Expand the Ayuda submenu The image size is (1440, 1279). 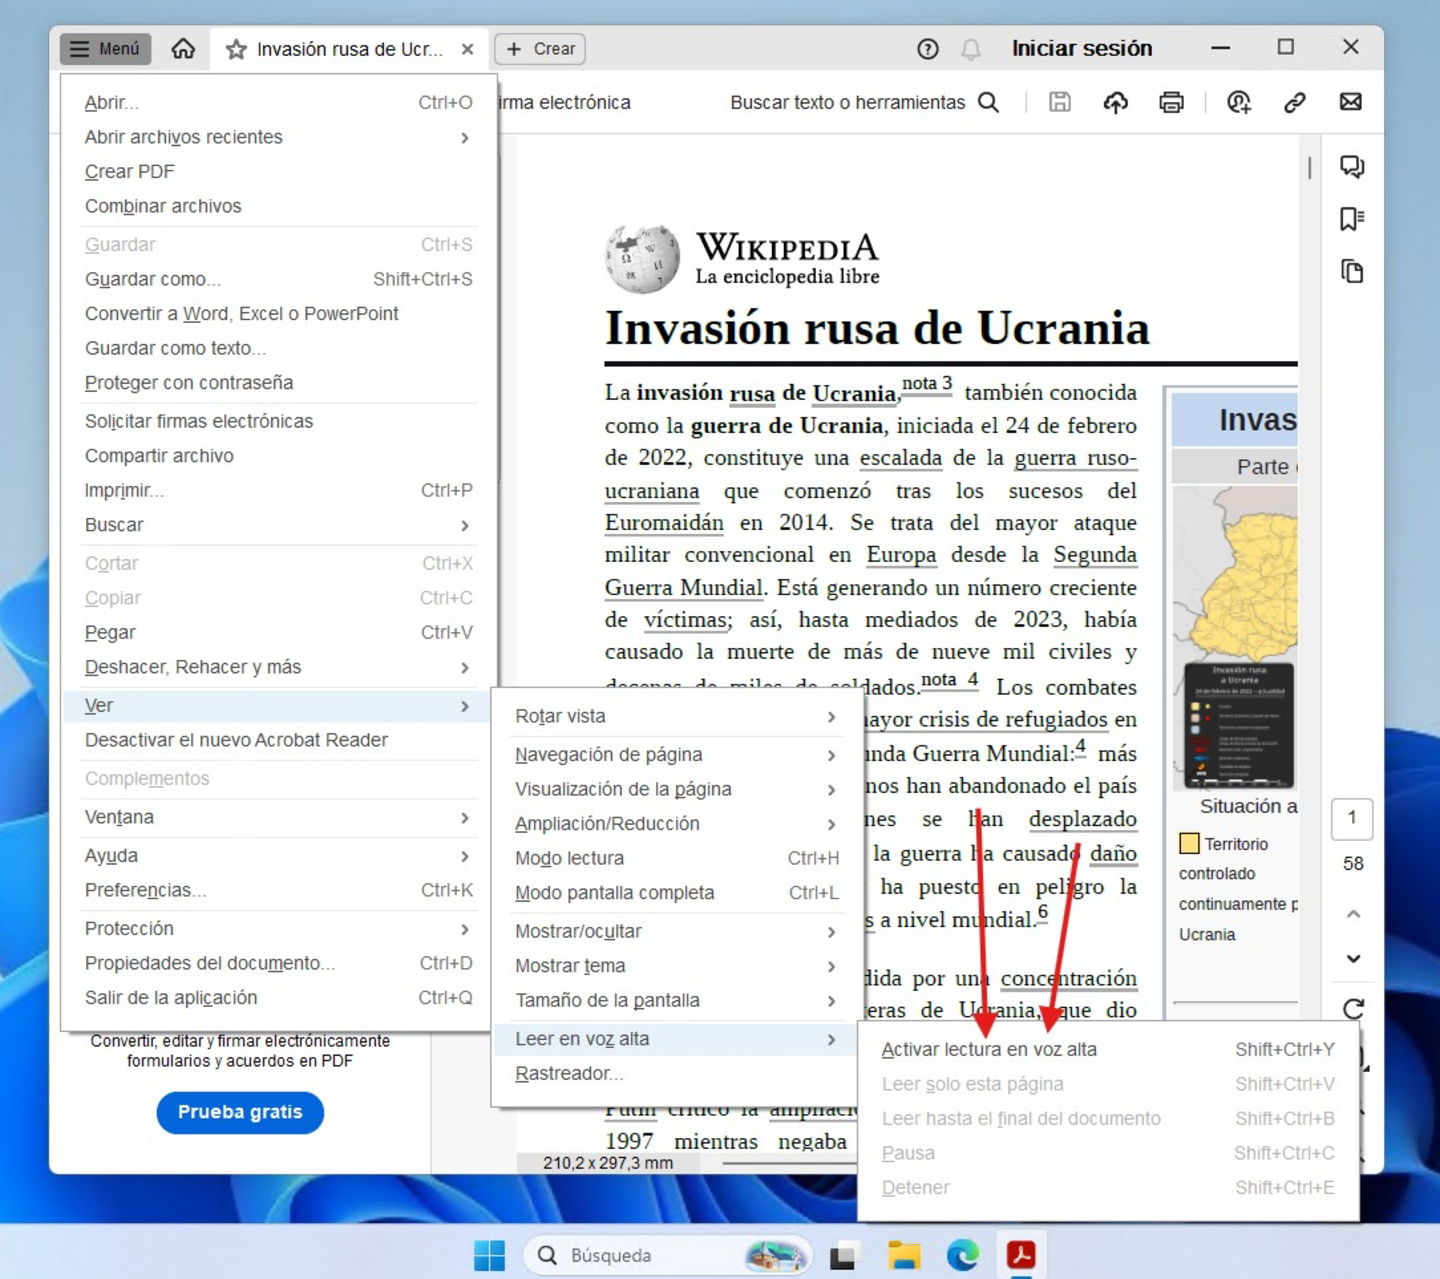278,856
